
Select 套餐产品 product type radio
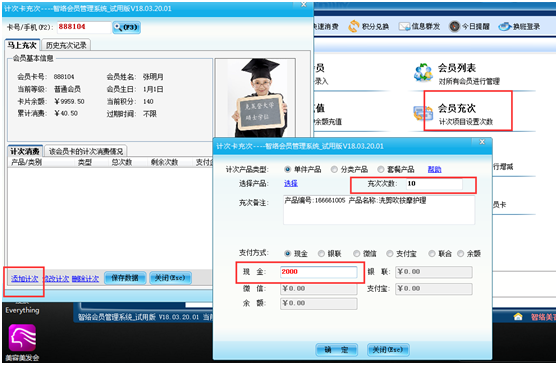click(381, 169)
